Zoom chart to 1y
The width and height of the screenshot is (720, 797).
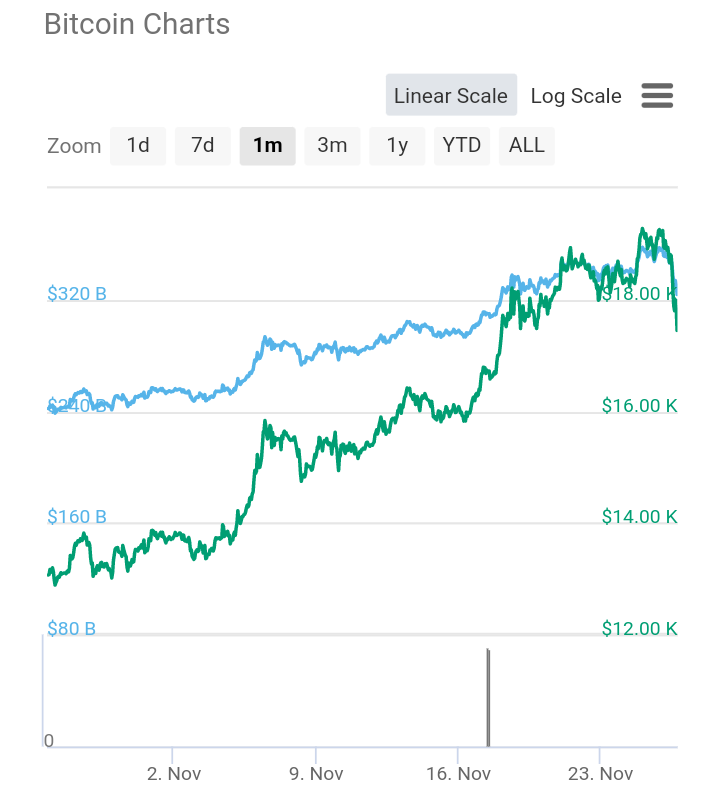point(397,146)
